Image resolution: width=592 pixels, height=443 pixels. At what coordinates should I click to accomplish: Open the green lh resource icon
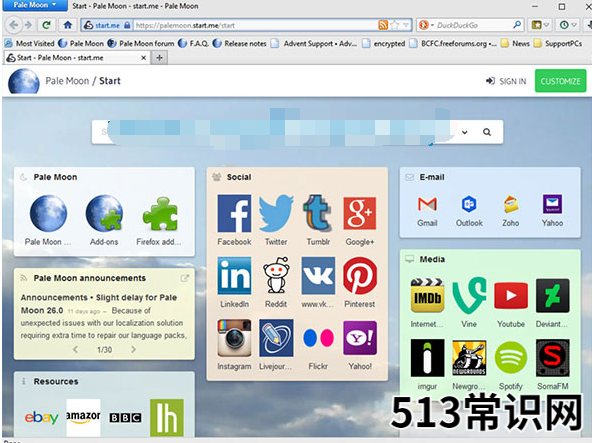[166, 418]
